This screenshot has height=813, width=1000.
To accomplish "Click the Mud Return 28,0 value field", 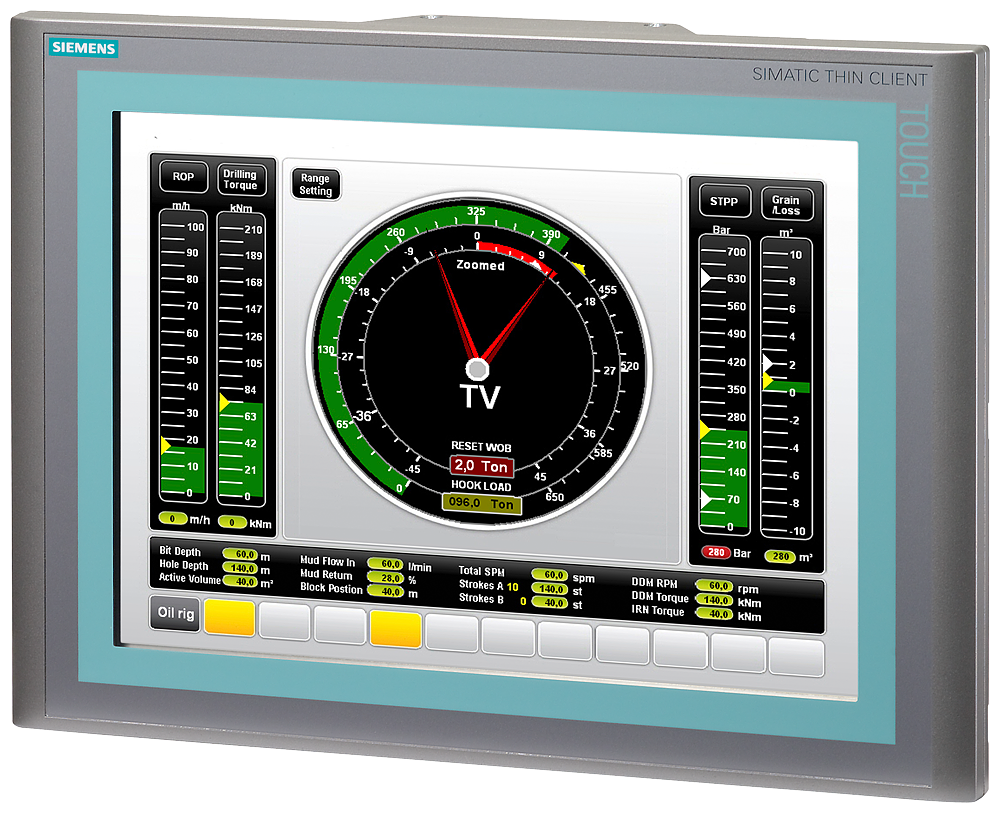I will click(385, 578).
